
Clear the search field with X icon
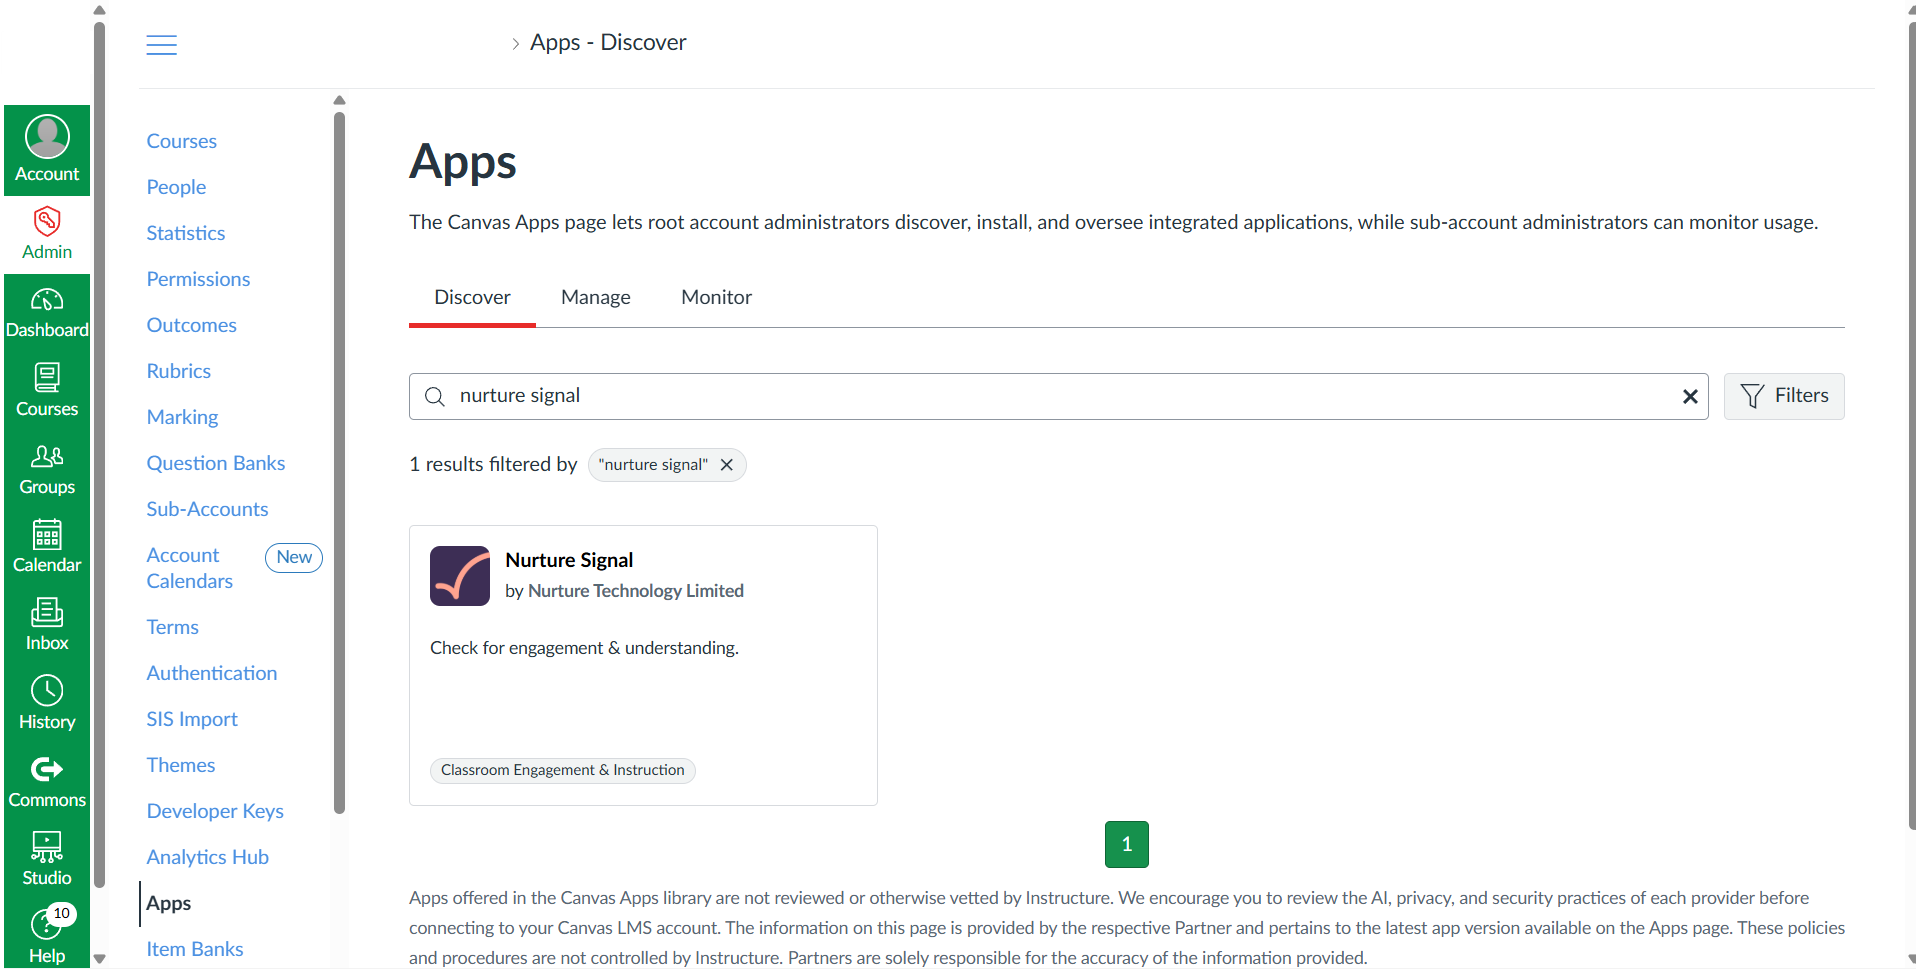pyautogui.click(x=1690, y=396)
